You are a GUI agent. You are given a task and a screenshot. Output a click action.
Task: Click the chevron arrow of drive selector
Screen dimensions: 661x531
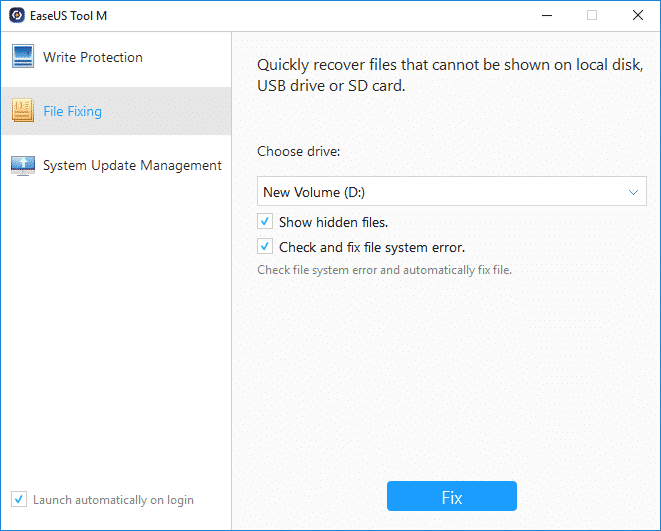pos(633,191)
